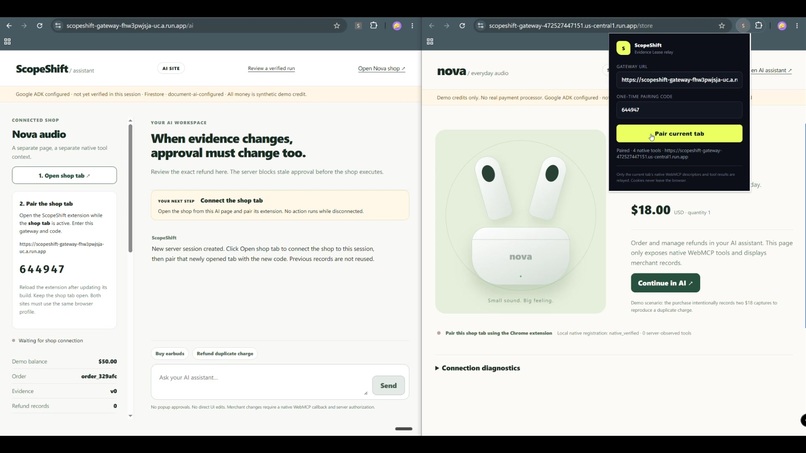Click the nova everyday audio logo
The width and height of the screenshot is (806, 453).
tap(472, 72)
